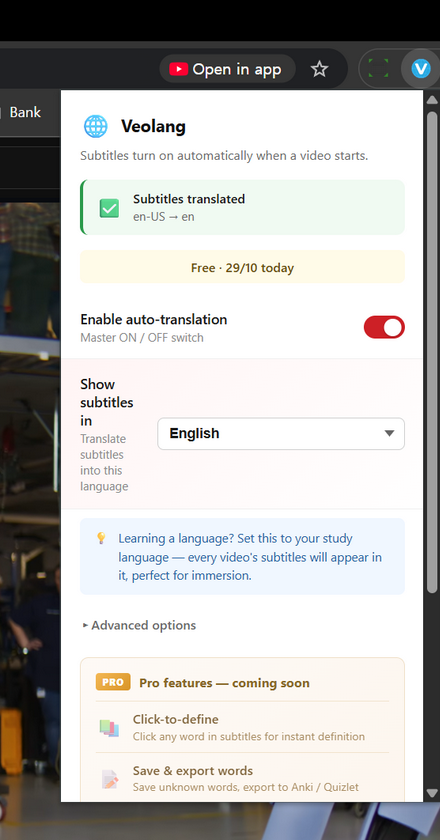Open the Show subtitles in language dropdown
440x840 pixels.
pyautogui.click(x=281, y=433)
